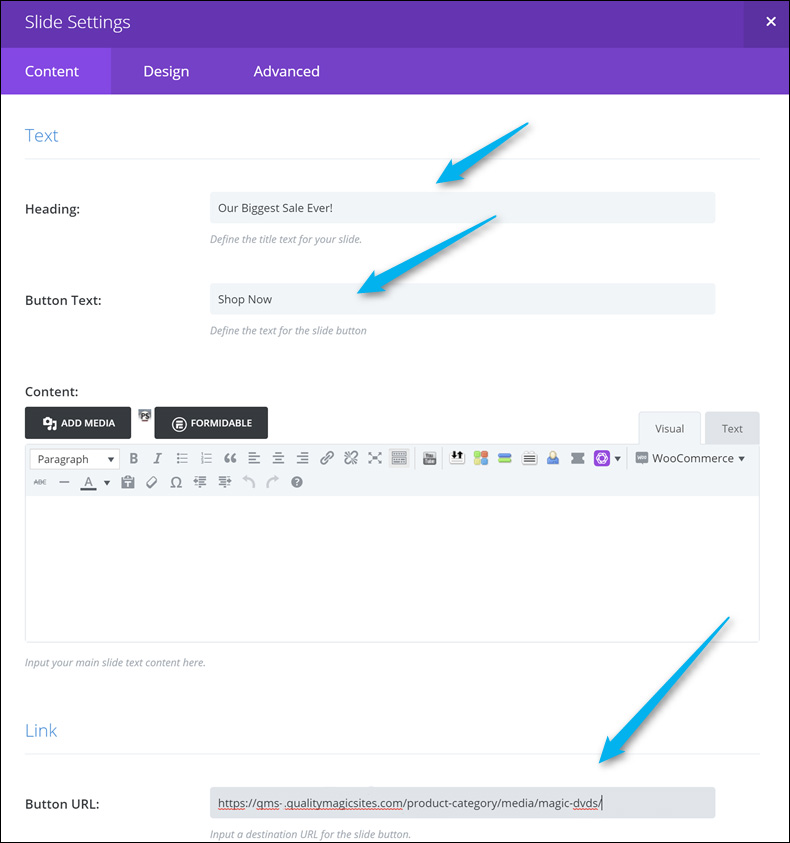The height and width of the screenshot is (843, 790).
Task: Click the redo arrow icon
Action: tap(273, 482)
